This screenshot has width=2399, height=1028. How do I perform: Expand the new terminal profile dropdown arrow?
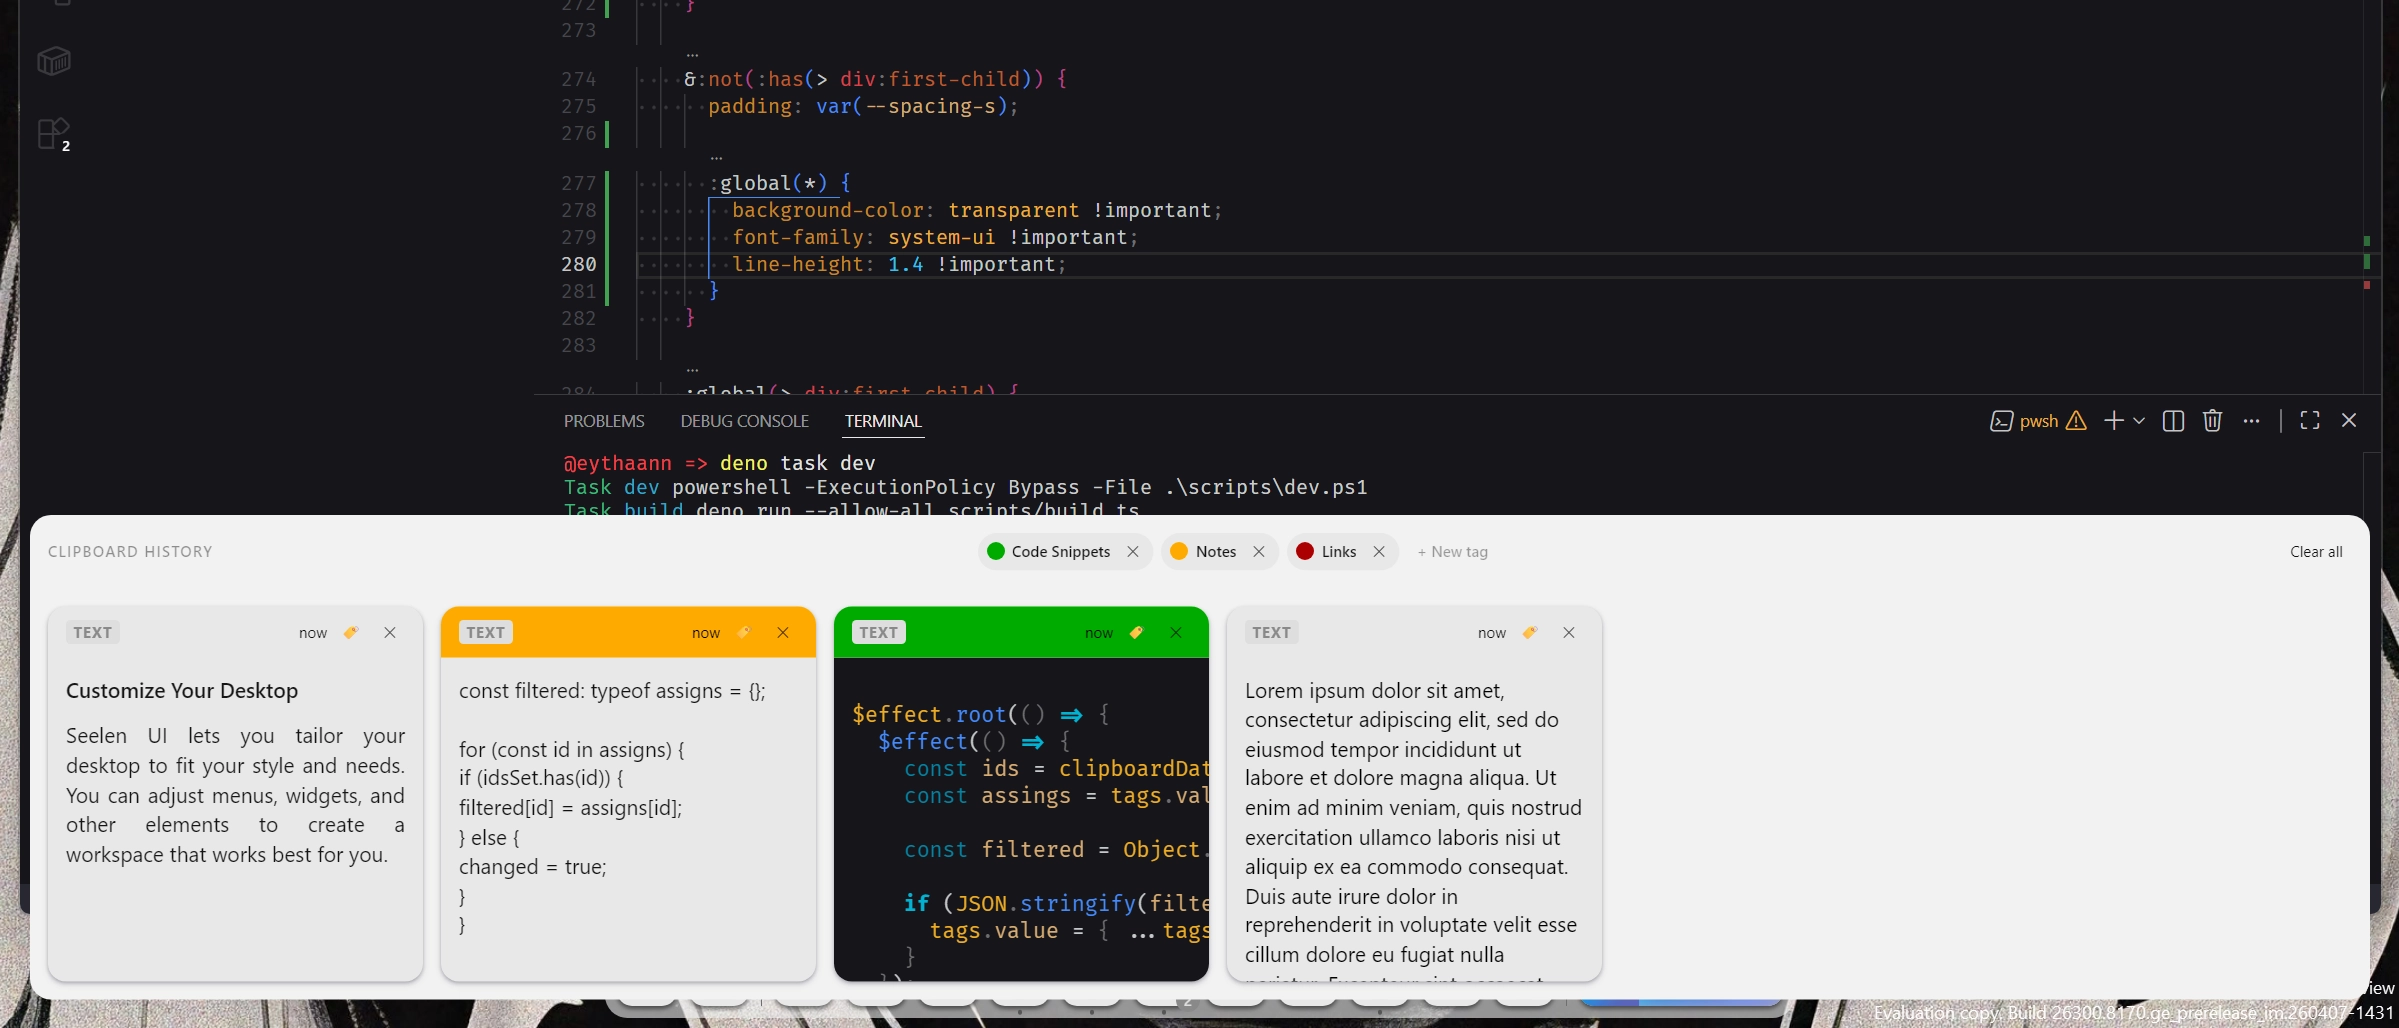click(x=2139, y=421)
